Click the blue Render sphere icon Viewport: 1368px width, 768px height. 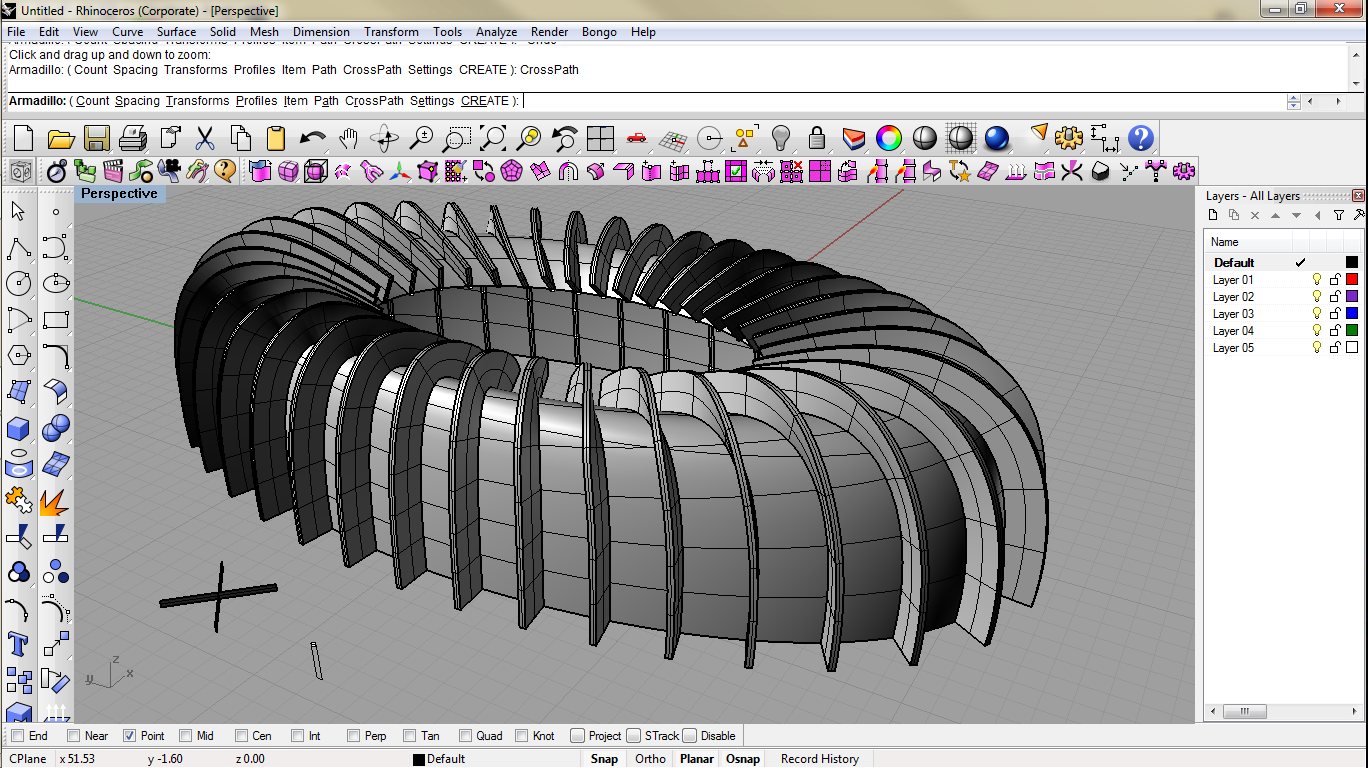tap(996, 138)
